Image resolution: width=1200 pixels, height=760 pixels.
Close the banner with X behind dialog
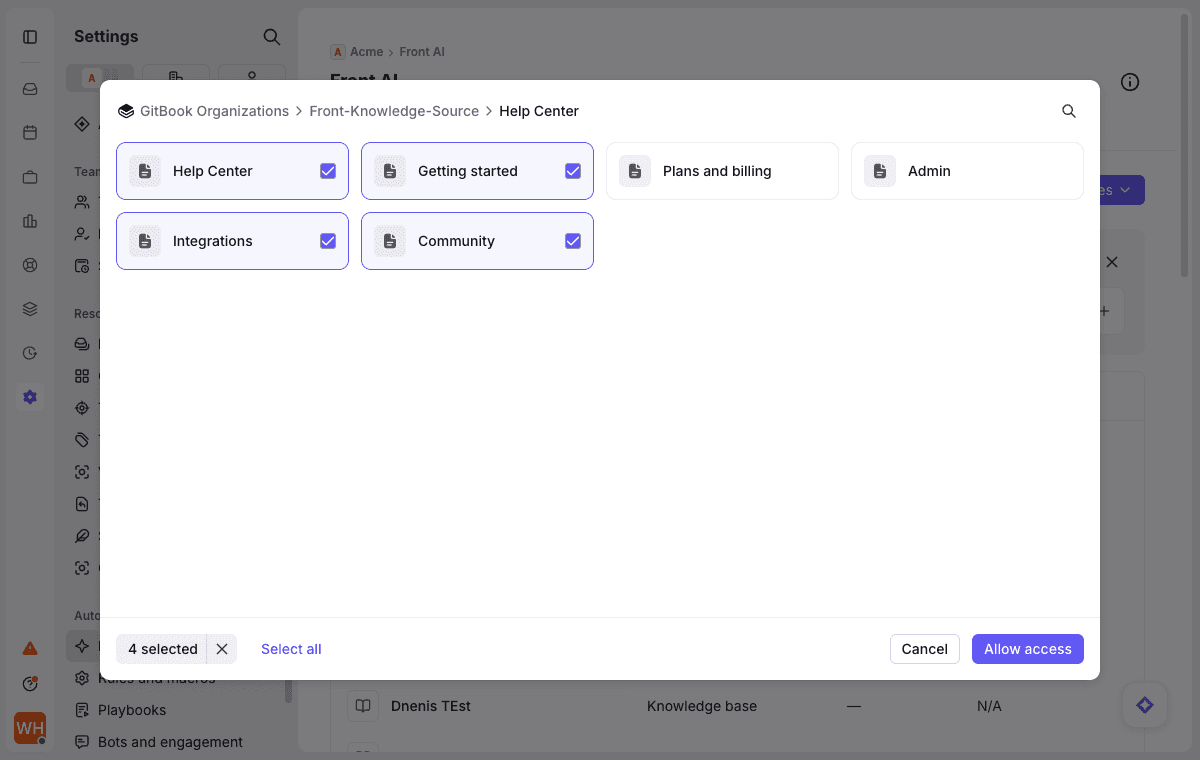click(x=1112, y=262)
